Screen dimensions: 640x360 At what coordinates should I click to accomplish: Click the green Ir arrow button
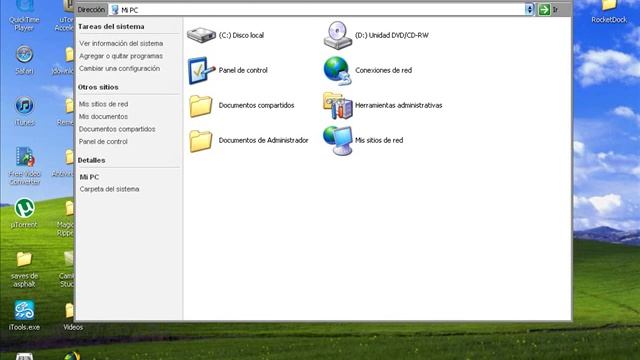[x=544, y=9]
